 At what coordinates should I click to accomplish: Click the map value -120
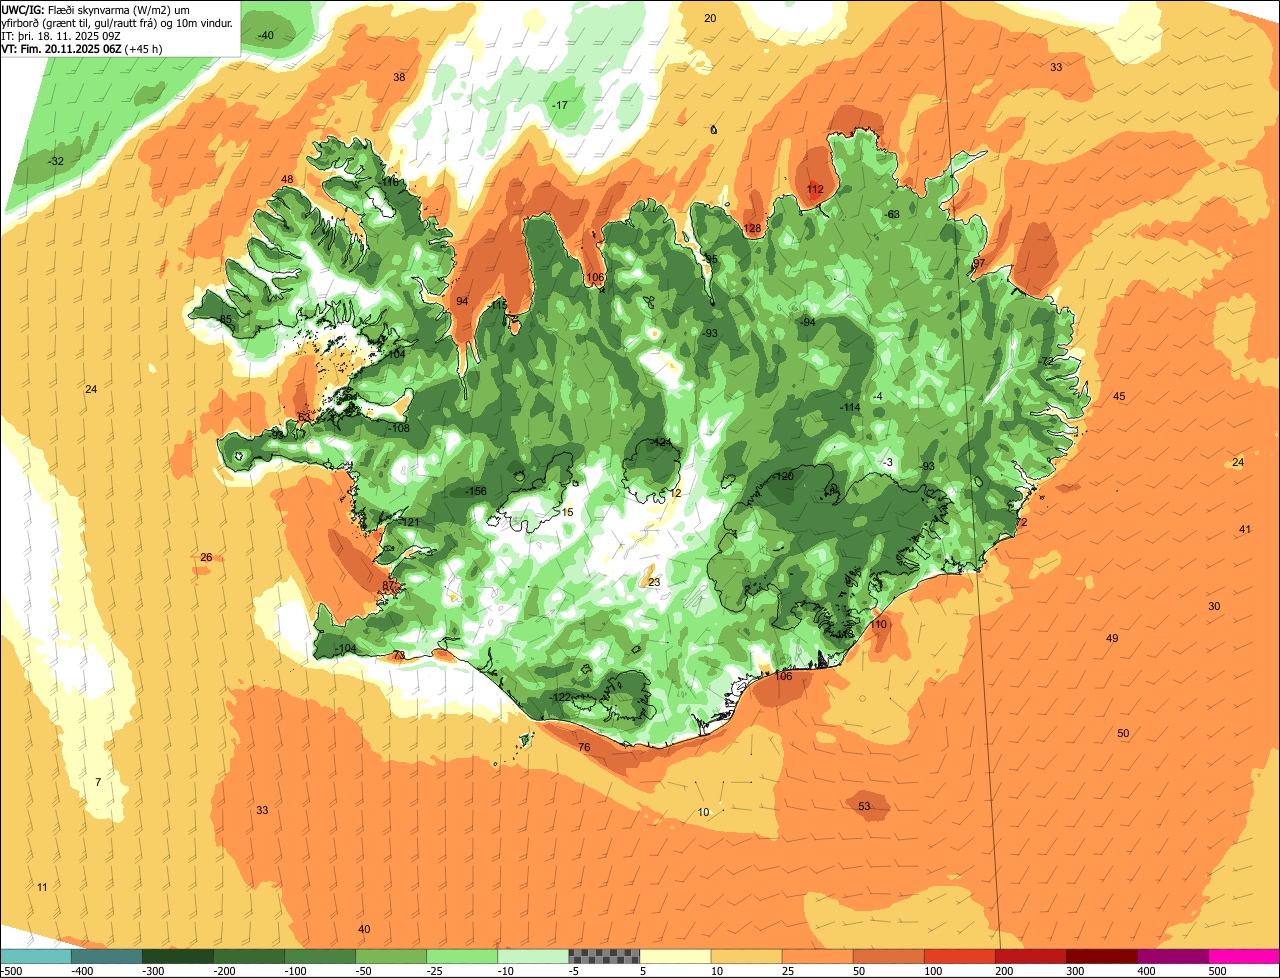click(784, 476)
